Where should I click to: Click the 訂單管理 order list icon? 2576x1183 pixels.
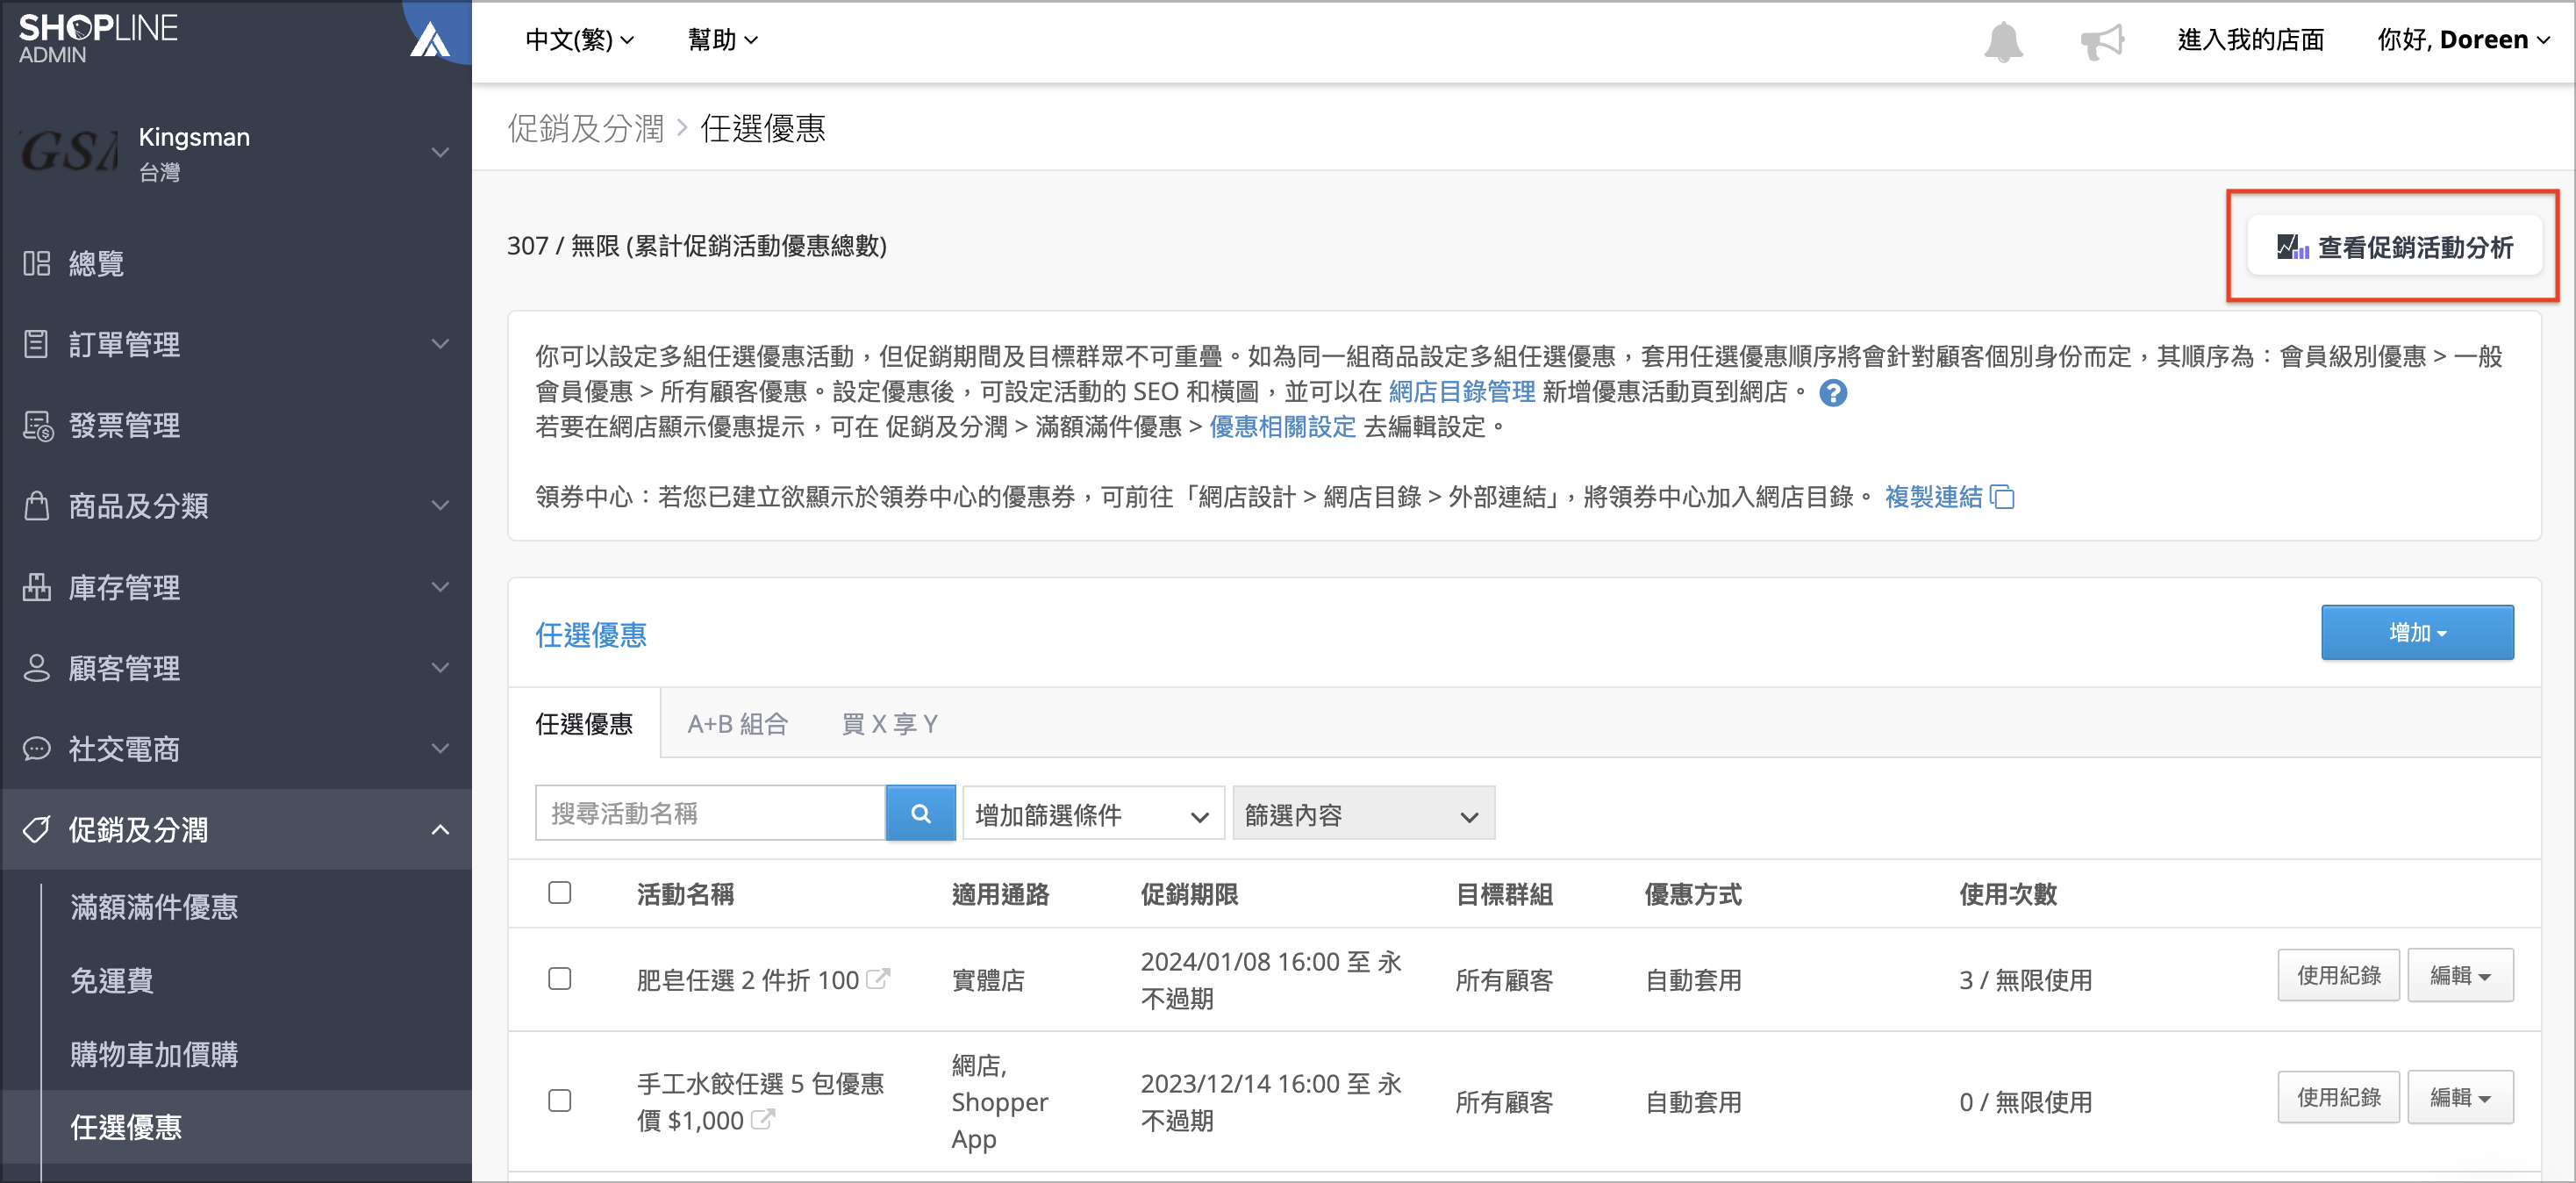point(37,344)
